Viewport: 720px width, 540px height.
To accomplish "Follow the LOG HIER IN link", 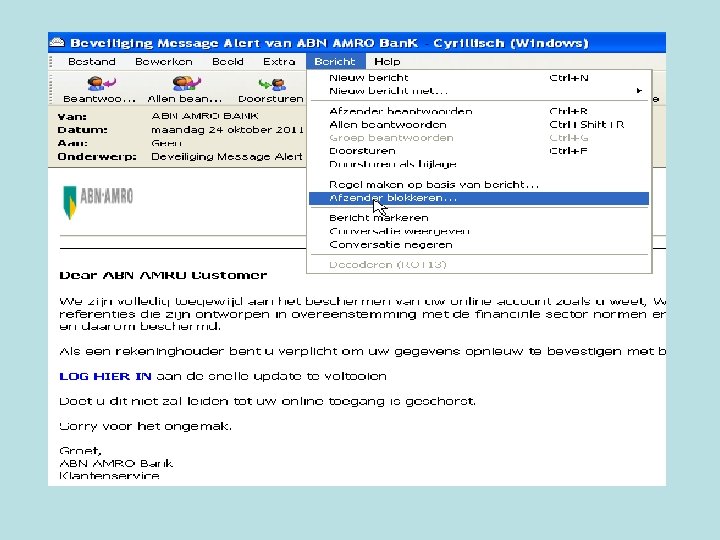I will point(105,377).
